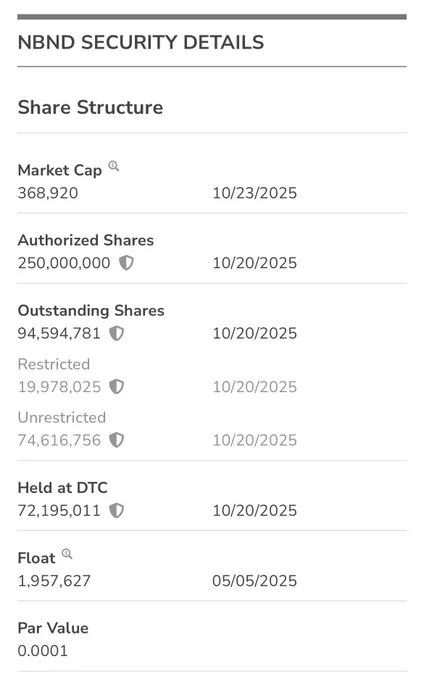Click the Market Cap date 10/23/2025

254,193
